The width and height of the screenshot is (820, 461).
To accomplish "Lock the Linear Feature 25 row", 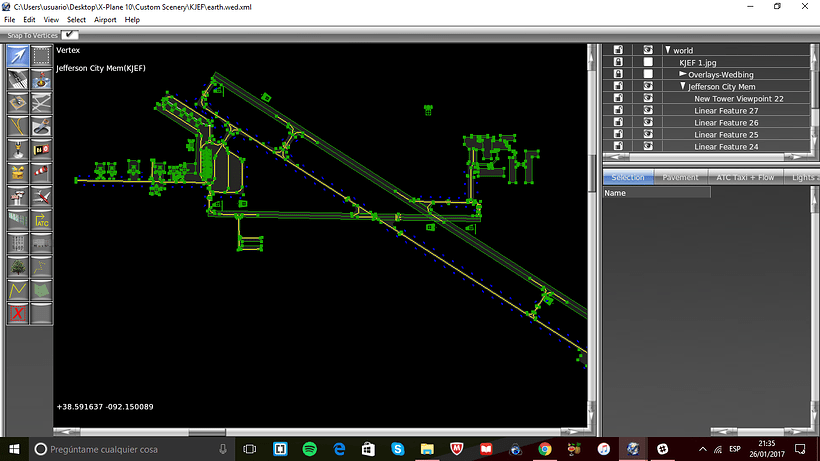I will click(618, 134).
